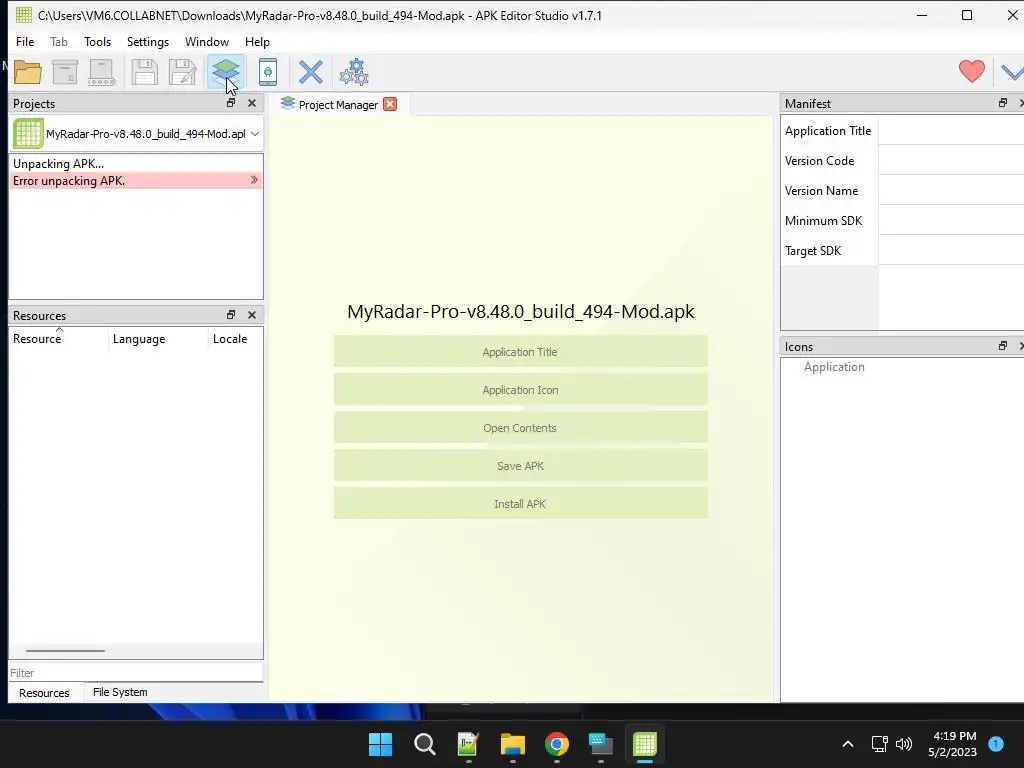The image size is (1024, 768).
Task: Open Windows taskbar search
Action: coord(424,744)
